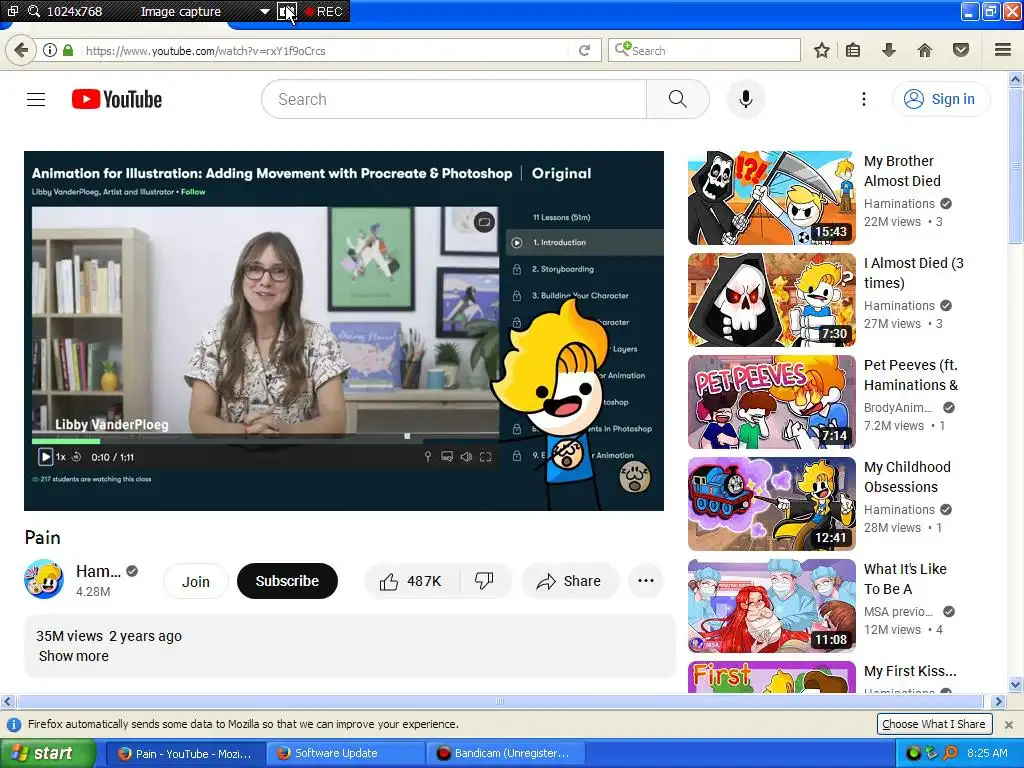The image size is (1024, 768).
Task: Open I Almost Died (3 times) thumbnail
Action: click(771, 300)
